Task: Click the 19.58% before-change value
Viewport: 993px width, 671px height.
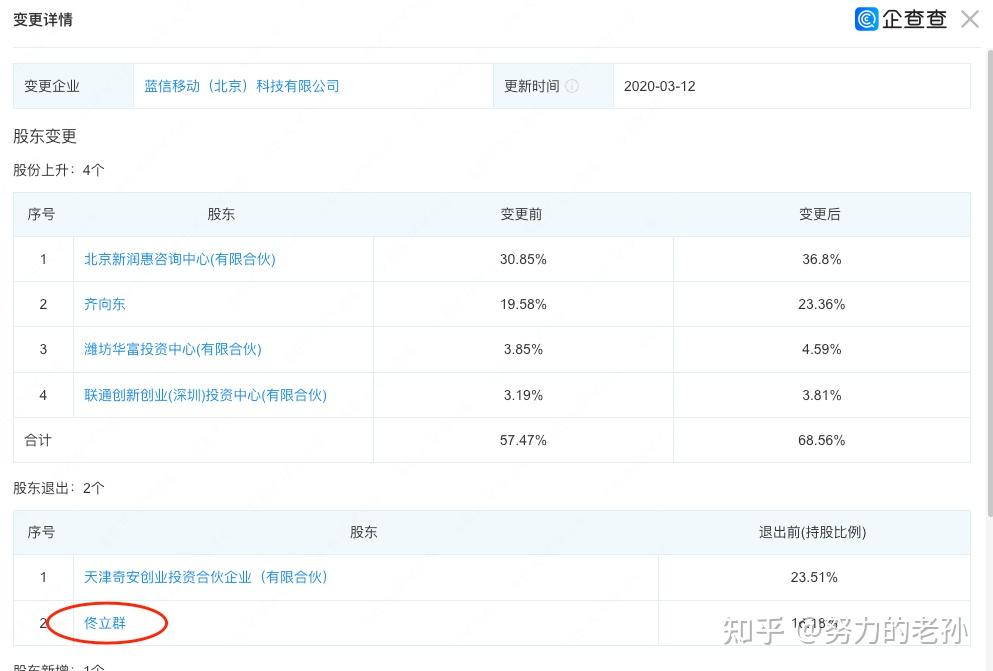Action: 523,304
